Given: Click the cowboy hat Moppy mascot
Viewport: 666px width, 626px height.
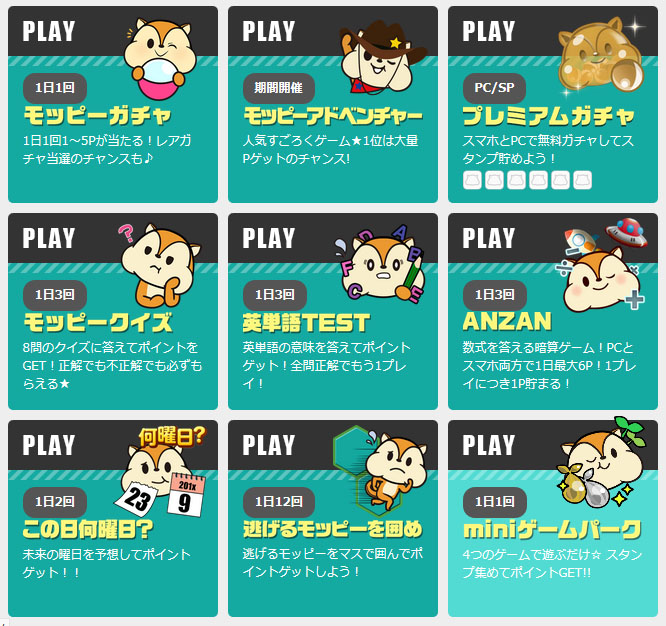Looking at the screenshot, I should pos(383,56).
